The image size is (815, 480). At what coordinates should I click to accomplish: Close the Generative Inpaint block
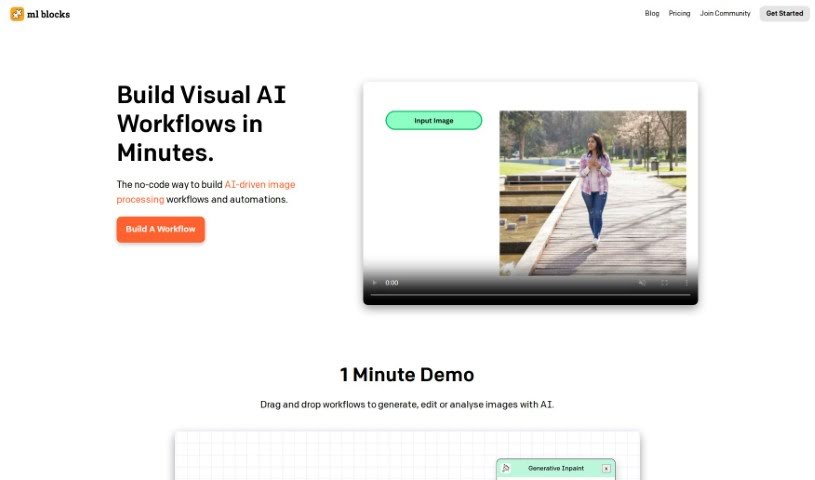click(606, 468)
